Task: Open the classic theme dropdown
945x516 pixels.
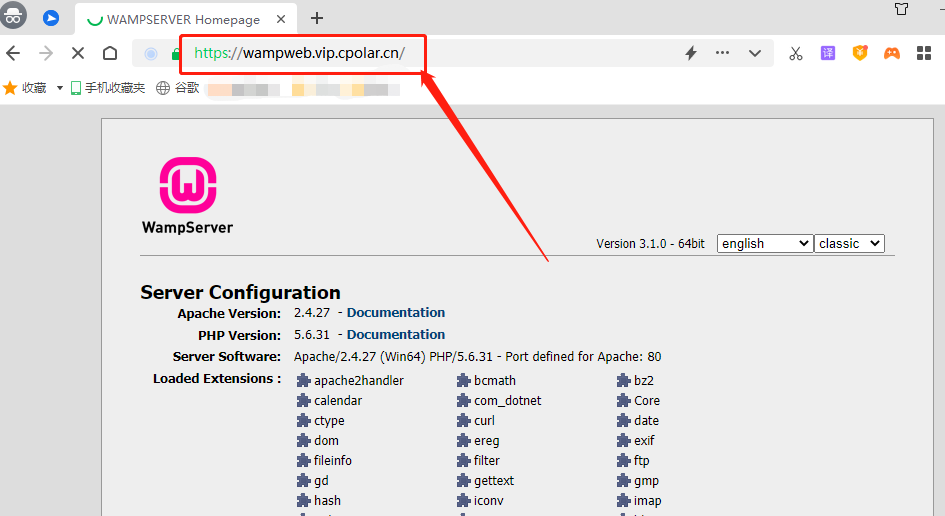Action: pyautogui.click(x=849, y=244)
